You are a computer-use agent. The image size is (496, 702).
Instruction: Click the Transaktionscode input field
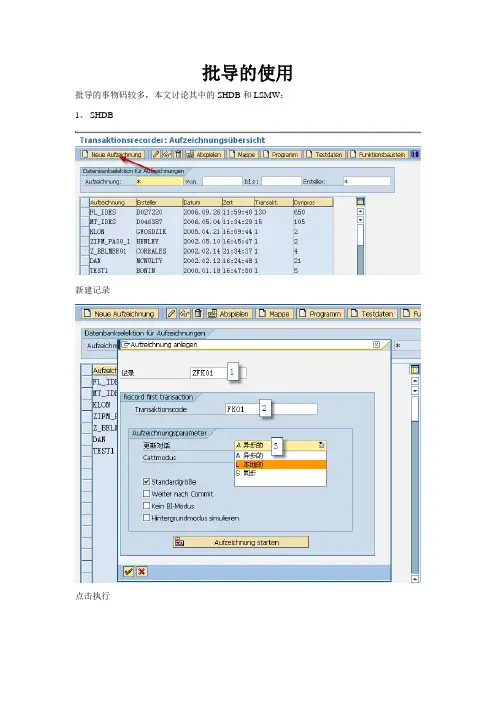point(271,409)
